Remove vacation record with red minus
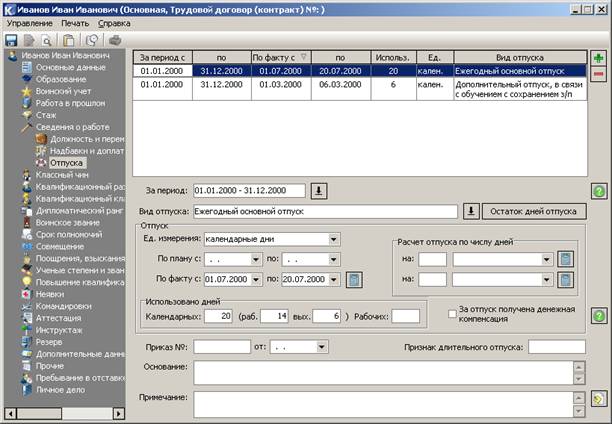This screenshot has width=612, height=424. (598, 74)
